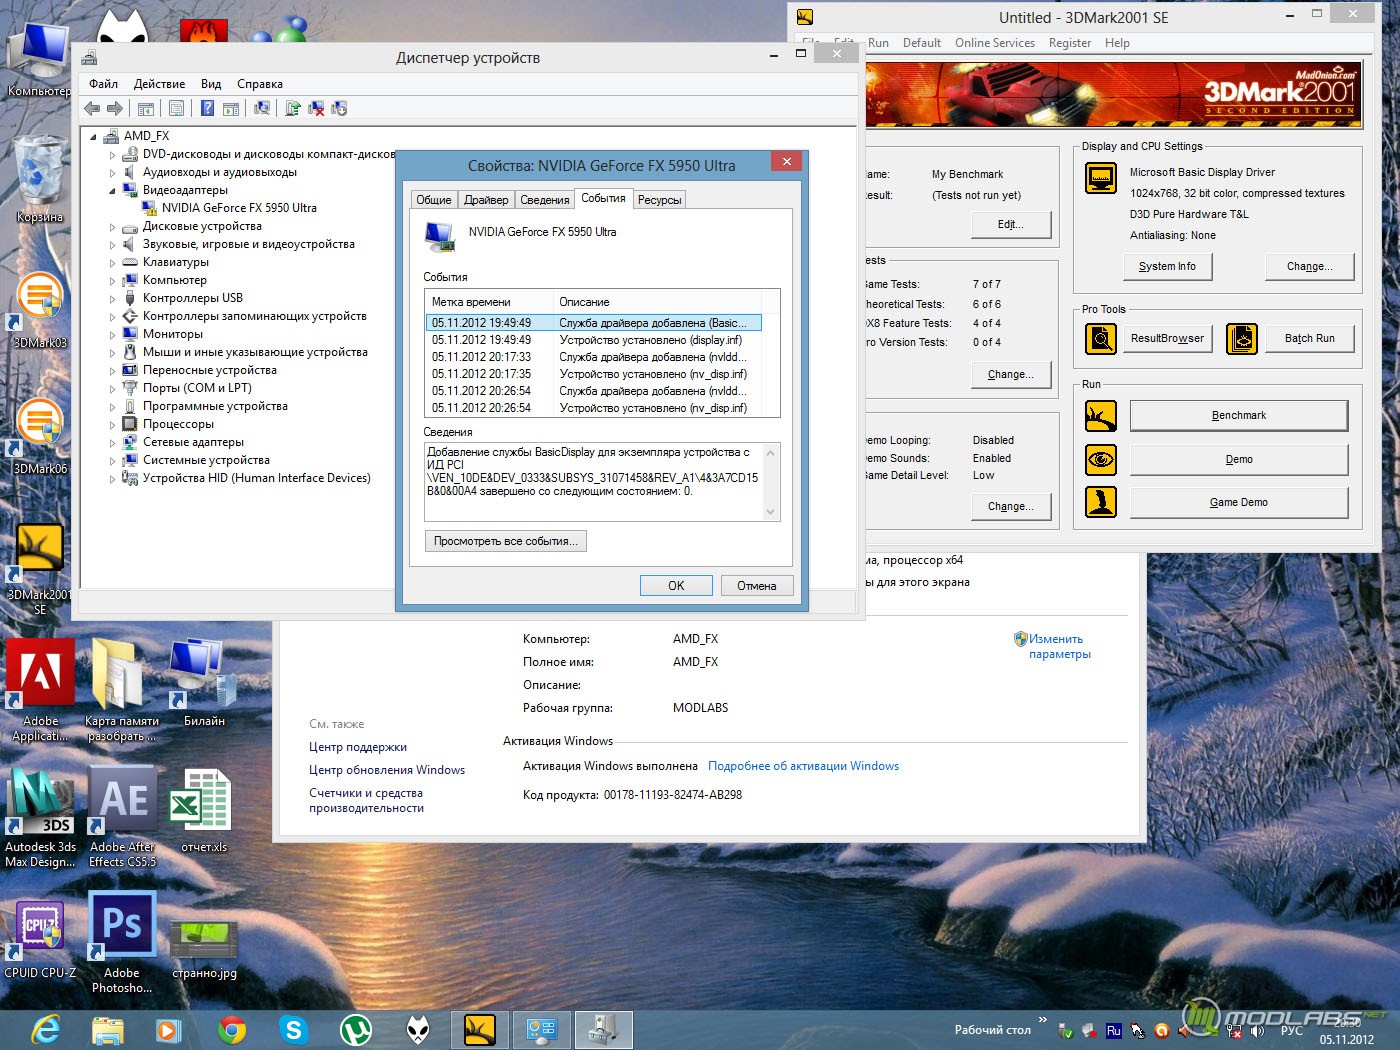Expand the Сетевые адаптеры device category
This screenshot has height=1050, width=1400.
tap(112, 443)
